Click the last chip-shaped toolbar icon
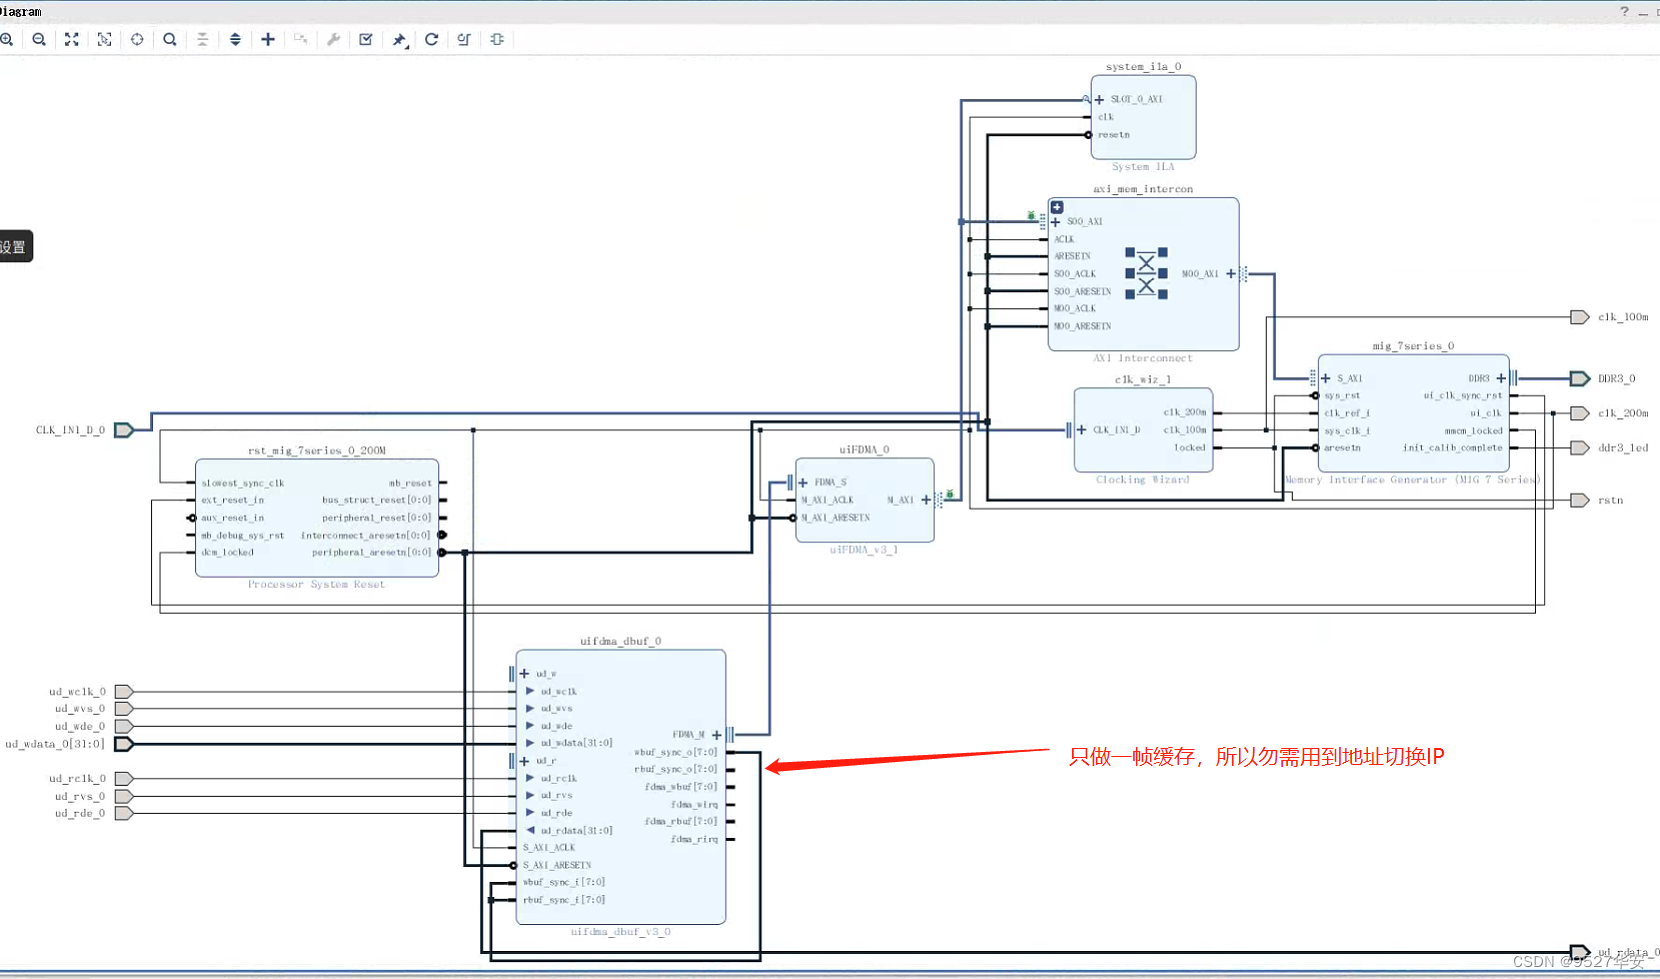This screenshot has height=979, width=1660. click(x=497, y=40)
